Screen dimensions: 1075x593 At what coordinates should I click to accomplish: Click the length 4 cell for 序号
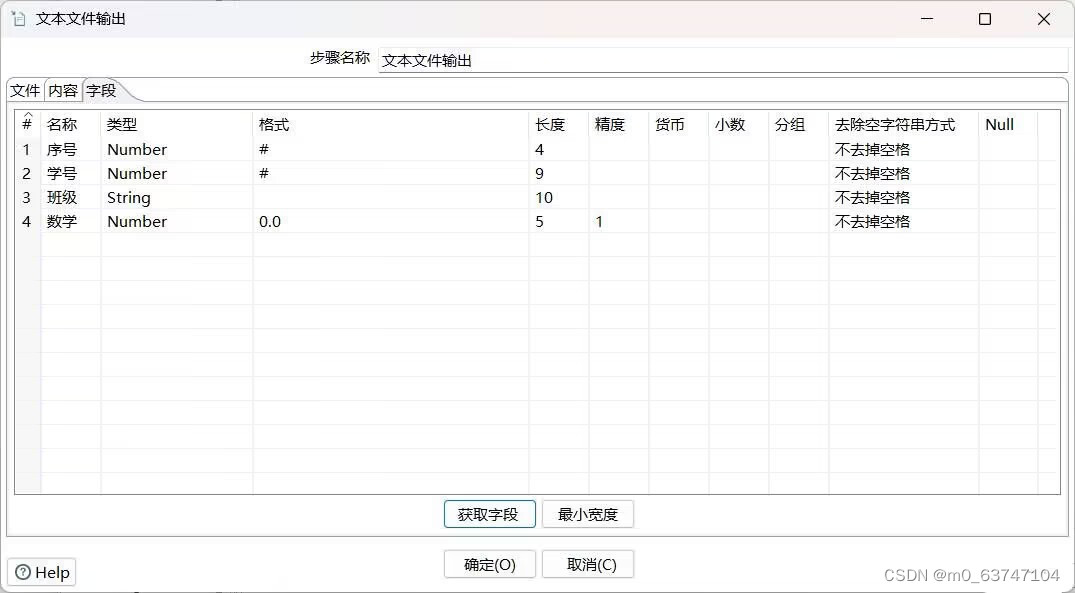pyautogui.click(x=558, y=149)
